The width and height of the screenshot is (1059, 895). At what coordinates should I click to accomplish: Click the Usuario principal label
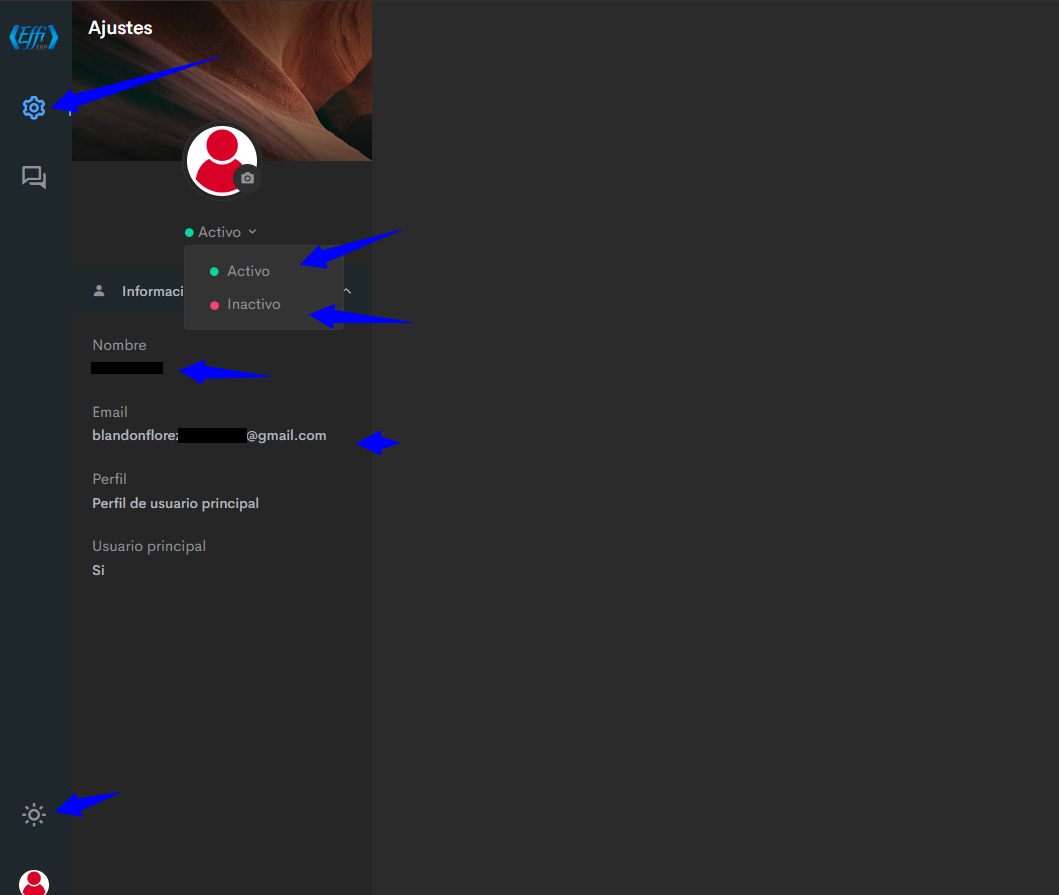pyautogui.click(x=149, y=546)
